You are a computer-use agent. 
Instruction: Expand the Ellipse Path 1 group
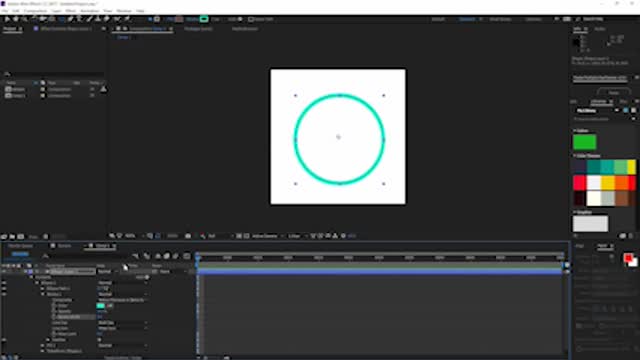tap(42, 289)
